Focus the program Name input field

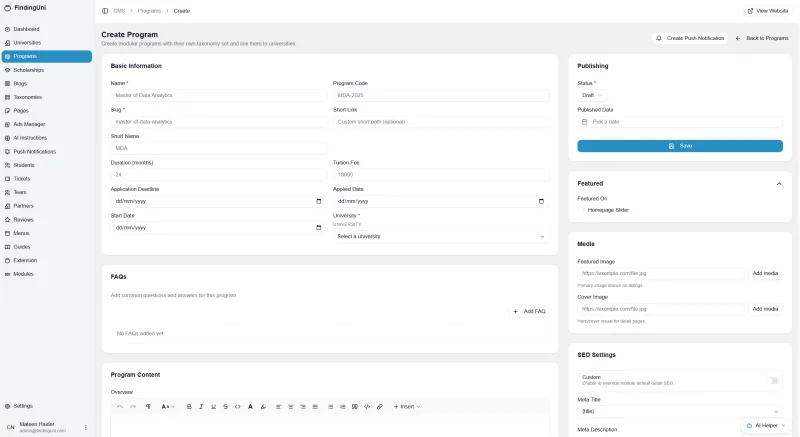coord(218,95)
